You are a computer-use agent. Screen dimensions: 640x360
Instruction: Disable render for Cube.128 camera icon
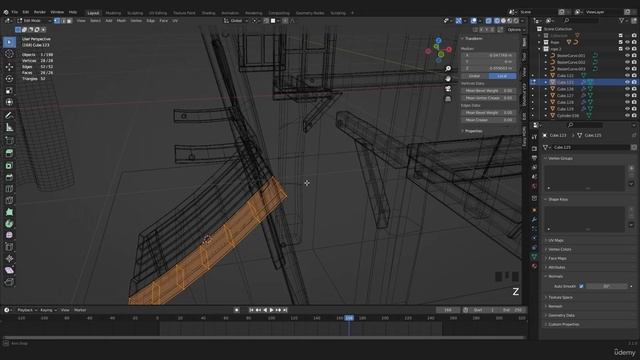[634, 102]
